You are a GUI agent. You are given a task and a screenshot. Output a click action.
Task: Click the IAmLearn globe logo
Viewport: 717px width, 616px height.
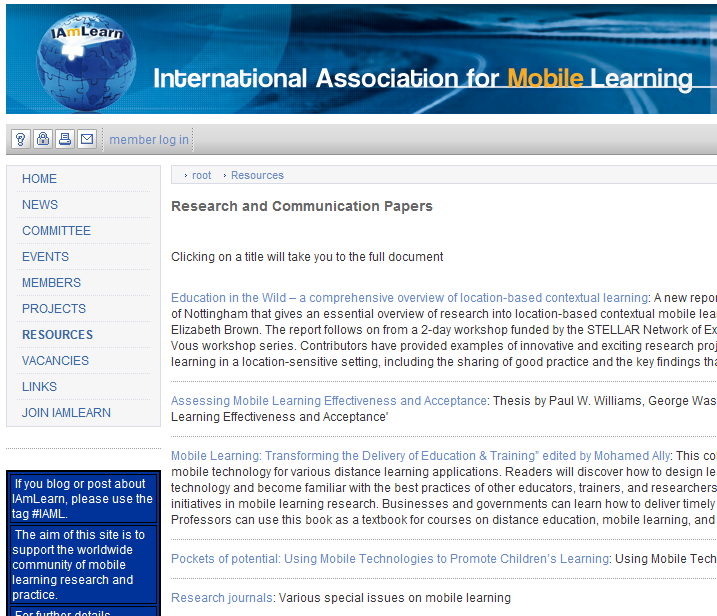(x=86, y=62)
